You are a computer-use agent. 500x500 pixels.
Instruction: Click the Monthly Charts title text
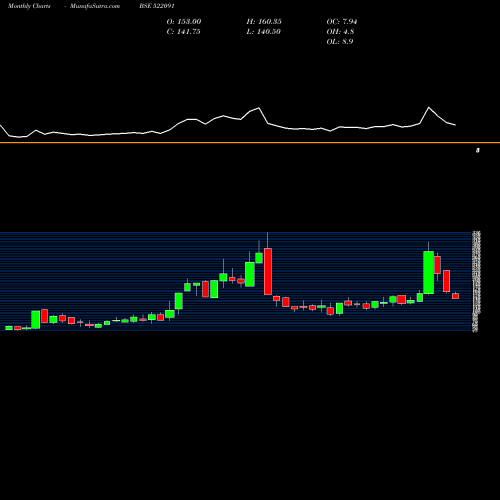pos(29,6)
